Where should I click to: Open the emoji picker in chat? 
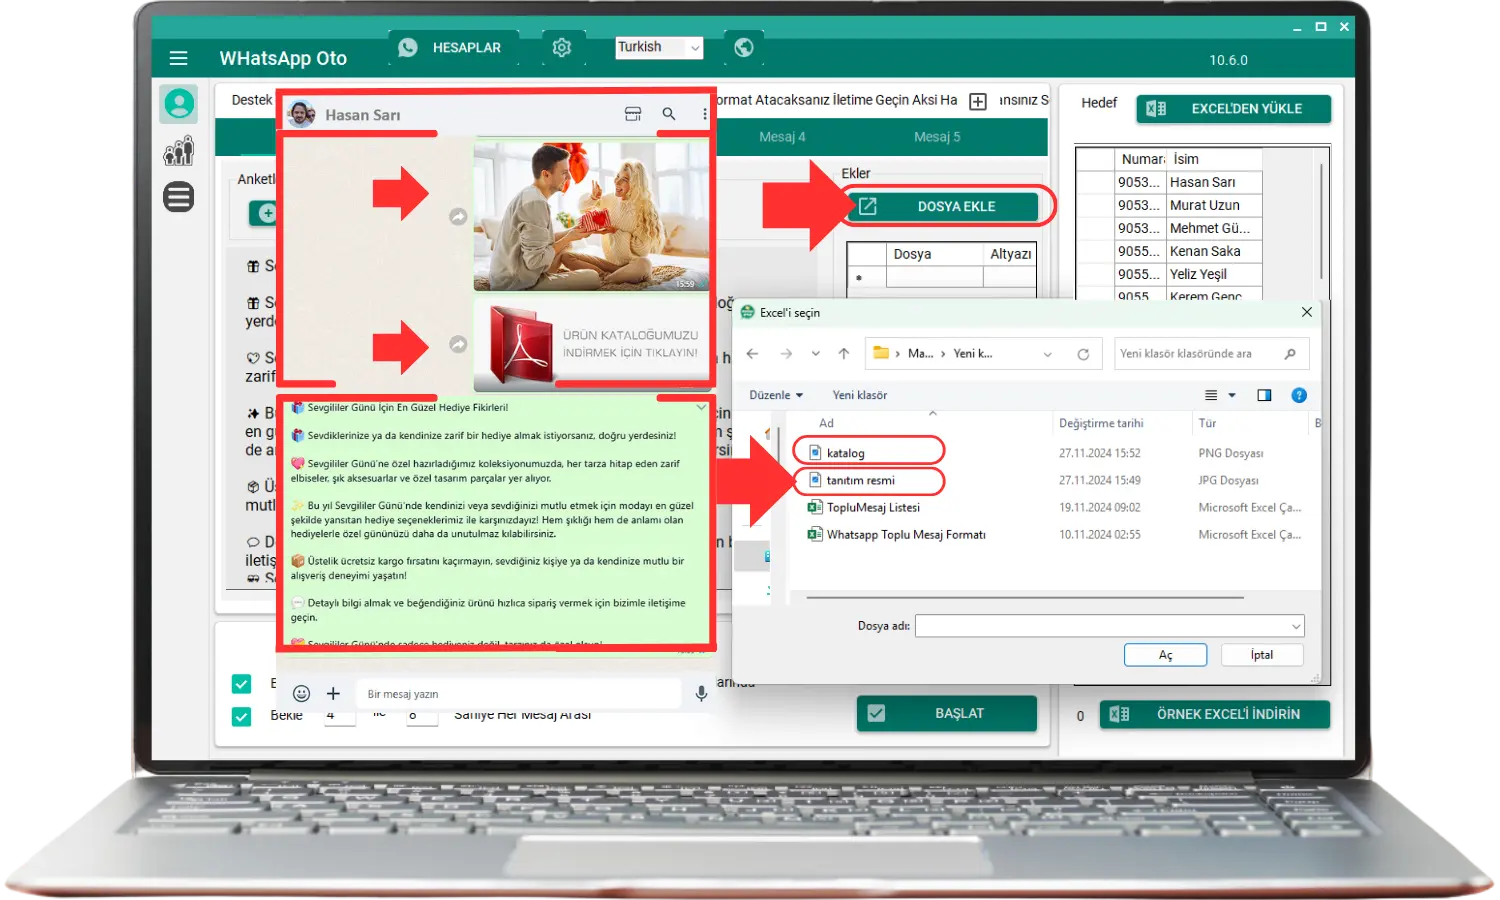[301, 693]
